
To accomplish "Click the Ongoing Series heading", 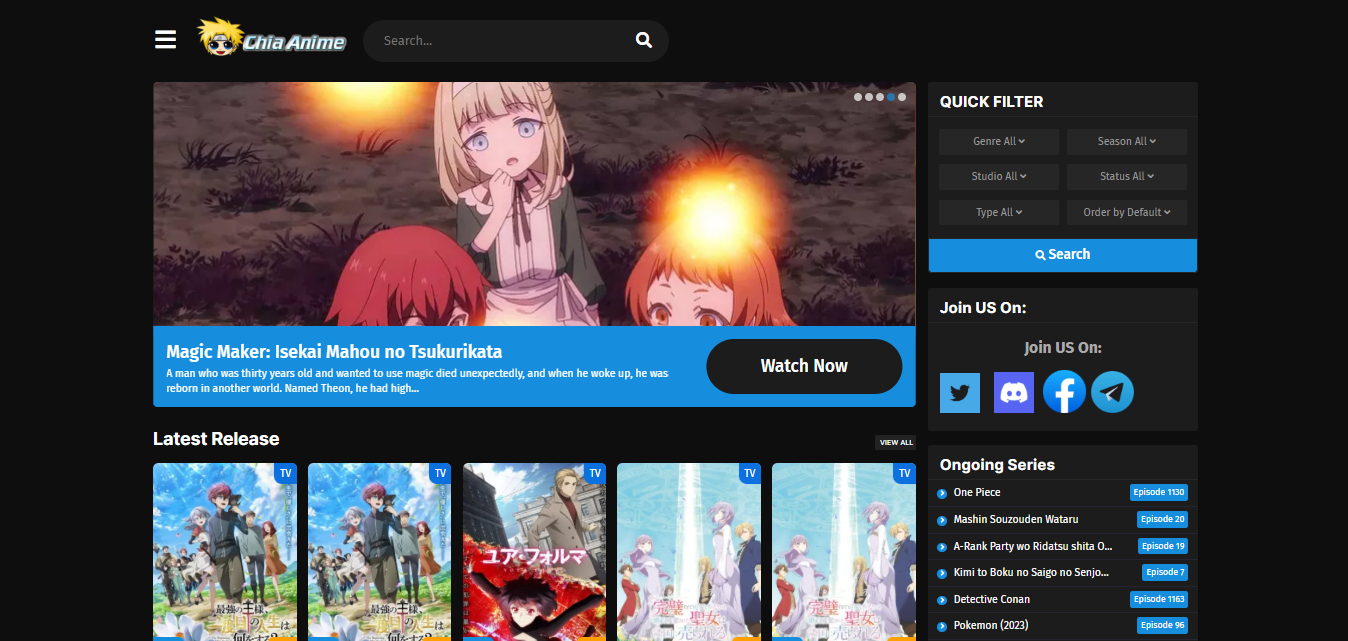I will 997,465.
